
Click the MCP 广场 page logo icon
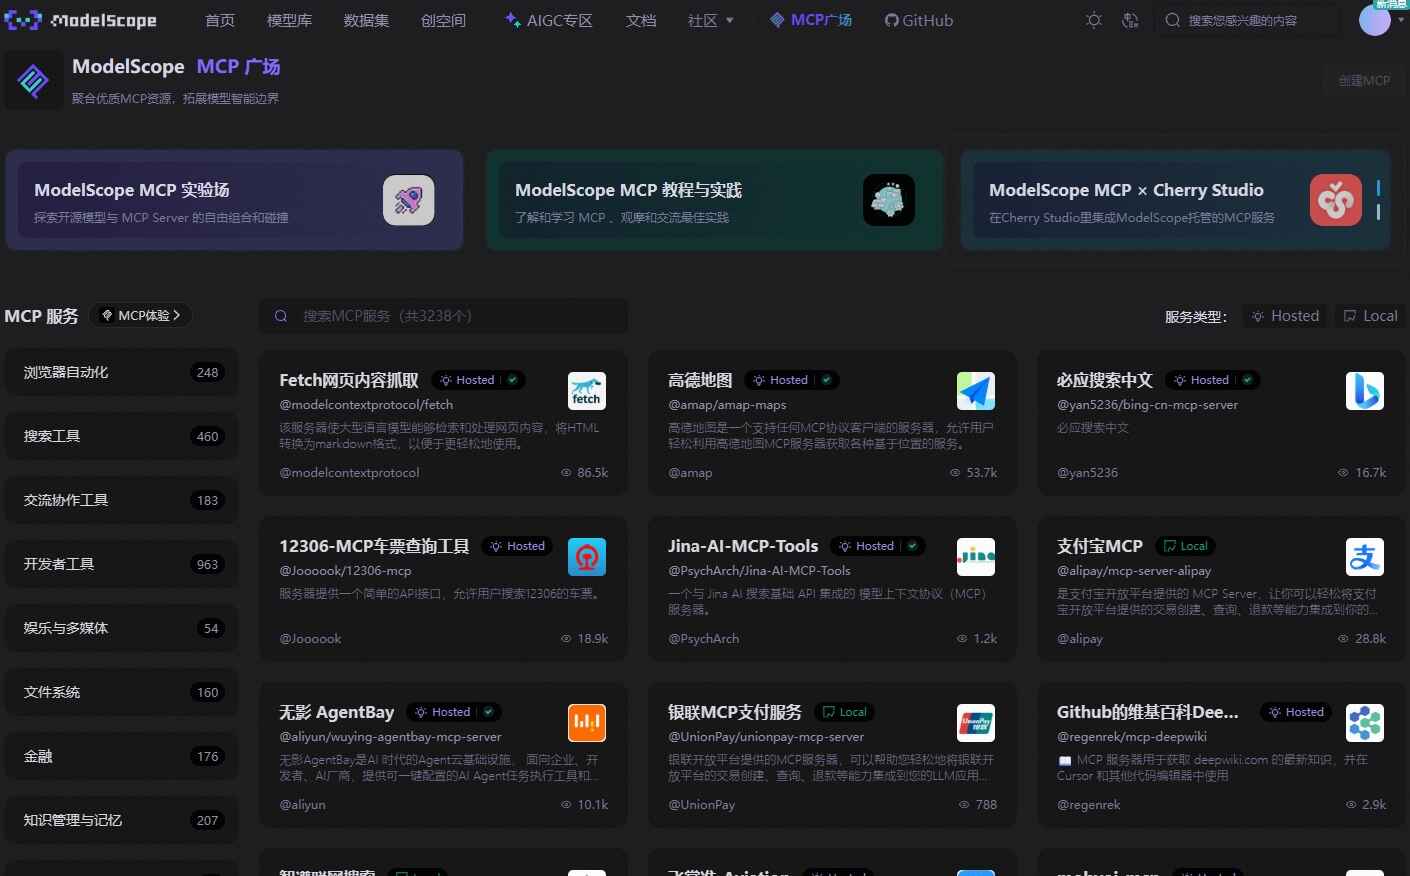coord(33,81)
